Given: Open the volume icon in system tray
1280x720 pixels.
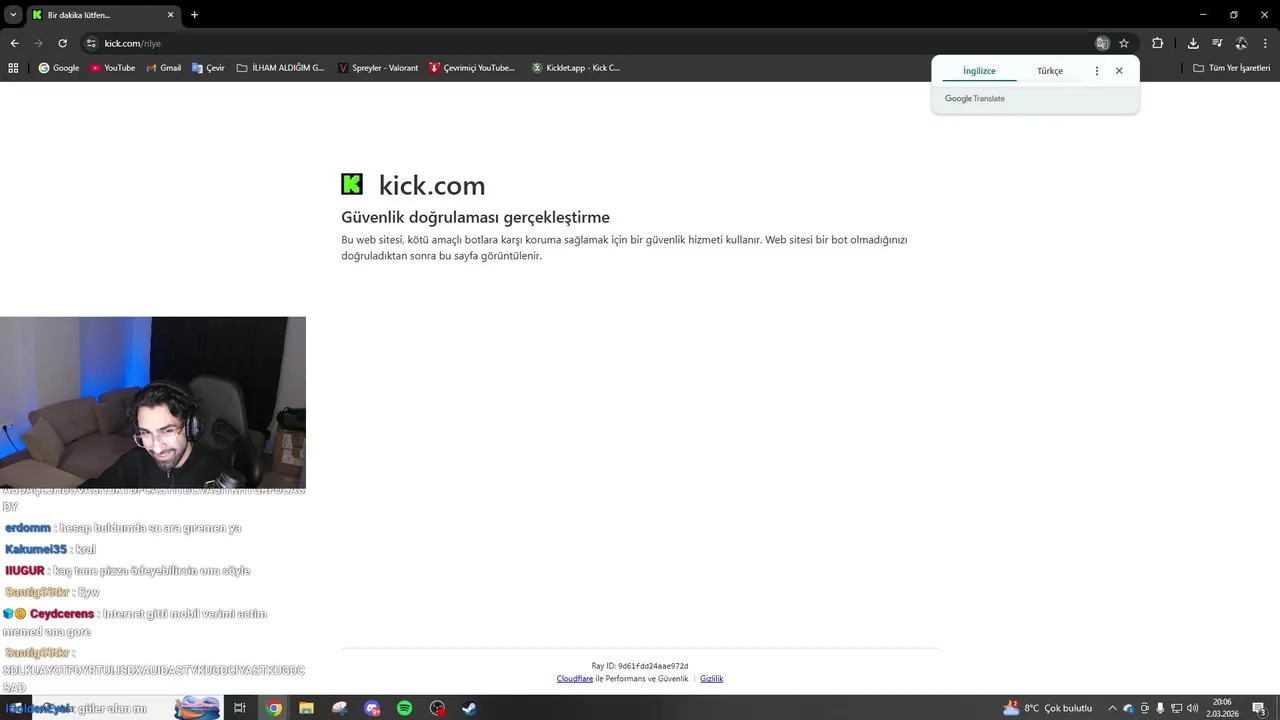Looking at the screenshot, I should tap(1192, 708).
